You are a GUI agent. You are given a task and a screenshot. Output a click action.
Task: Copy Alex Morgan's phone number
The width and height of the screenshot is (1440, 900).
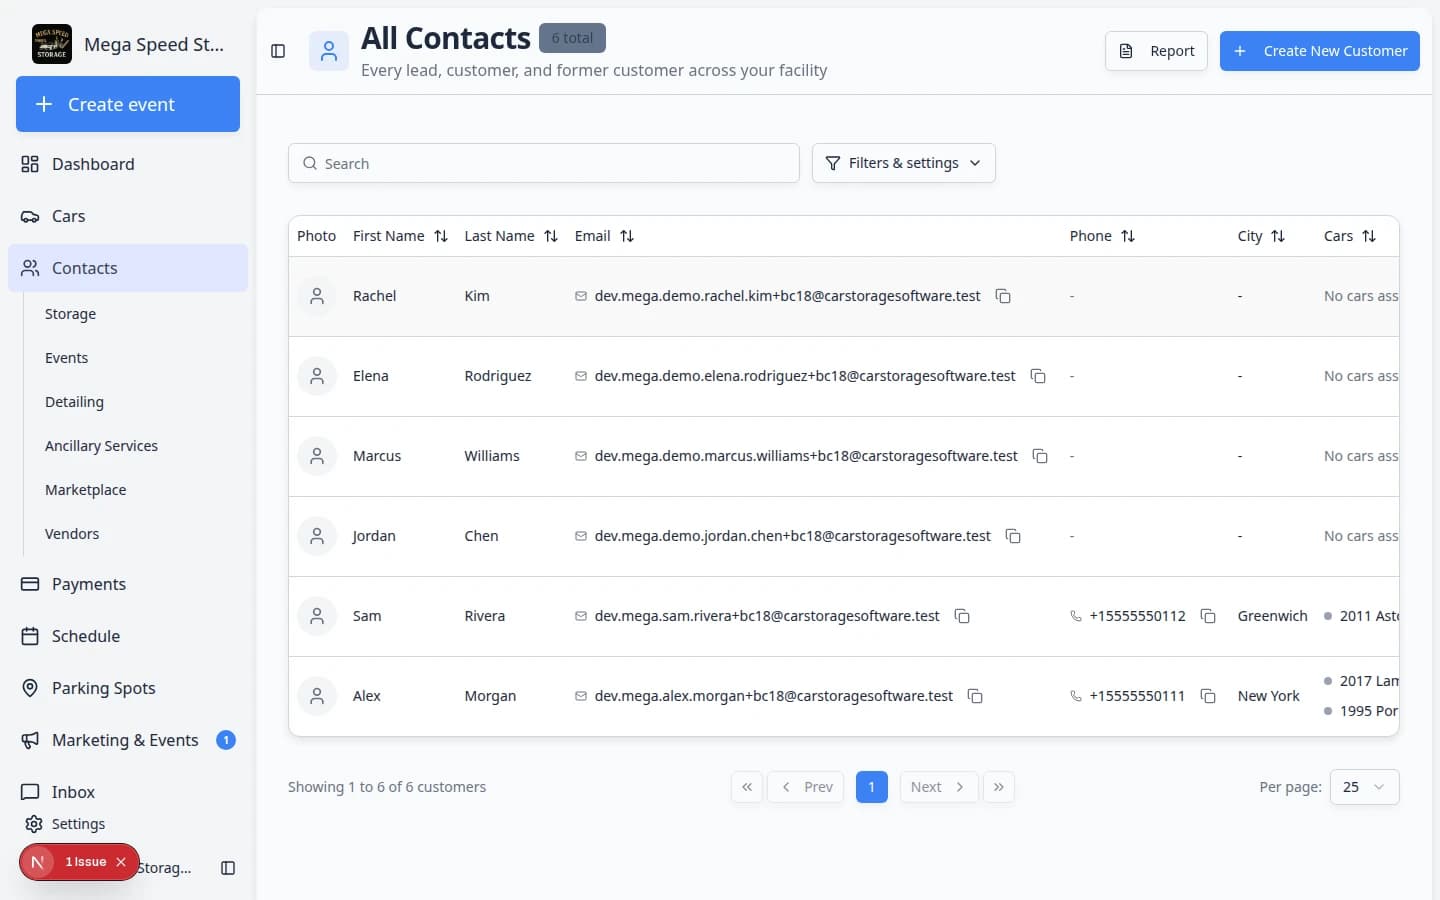coord(1208,696)
